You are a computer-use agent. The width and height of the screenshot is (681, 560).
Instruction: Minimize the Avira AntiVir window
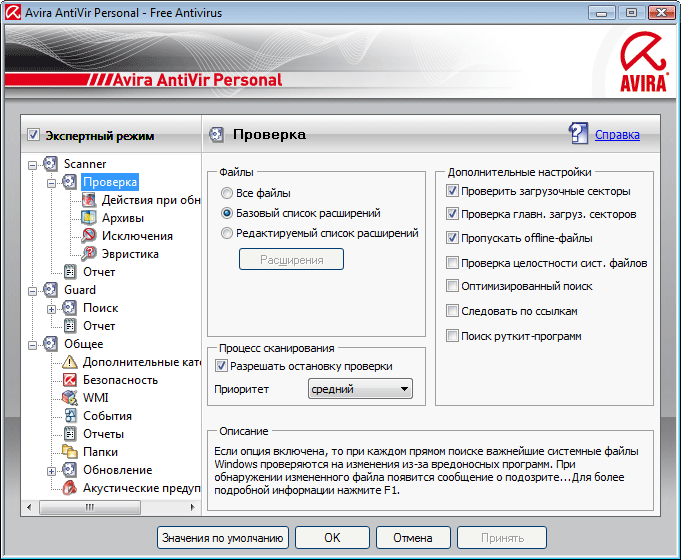(x=602, y=13)
